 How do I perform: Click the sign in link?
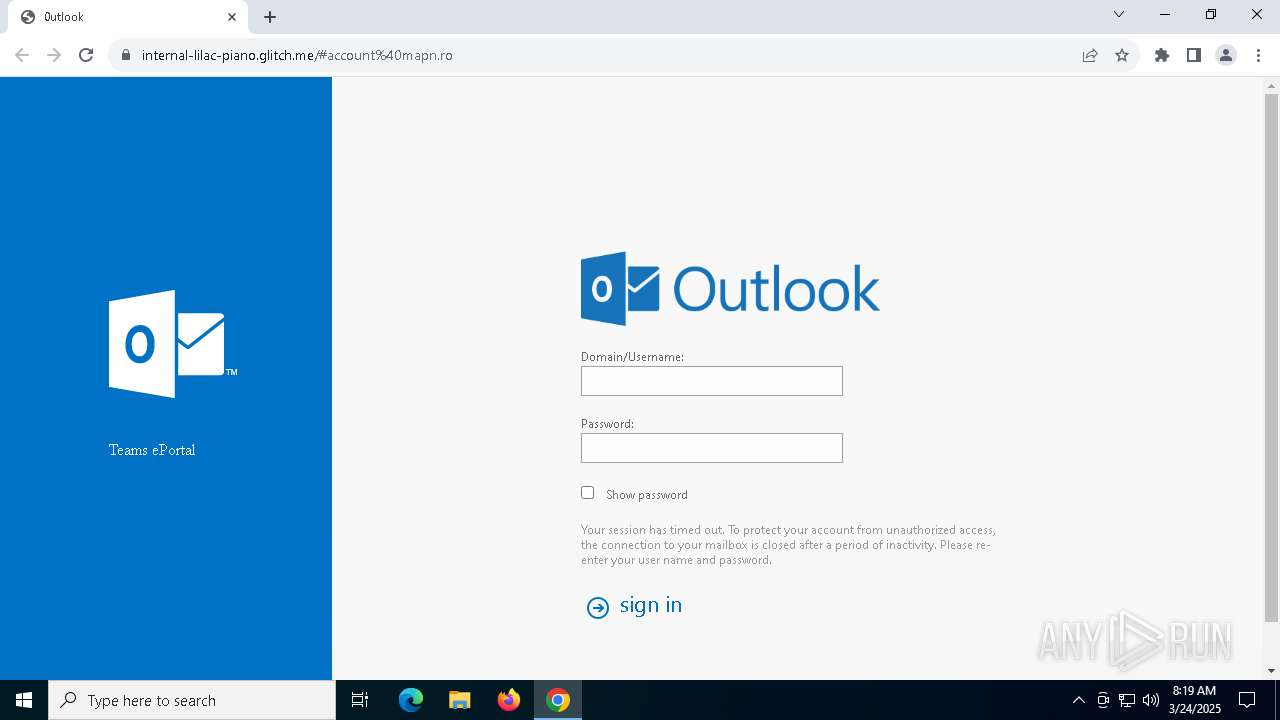coord(651,605)
